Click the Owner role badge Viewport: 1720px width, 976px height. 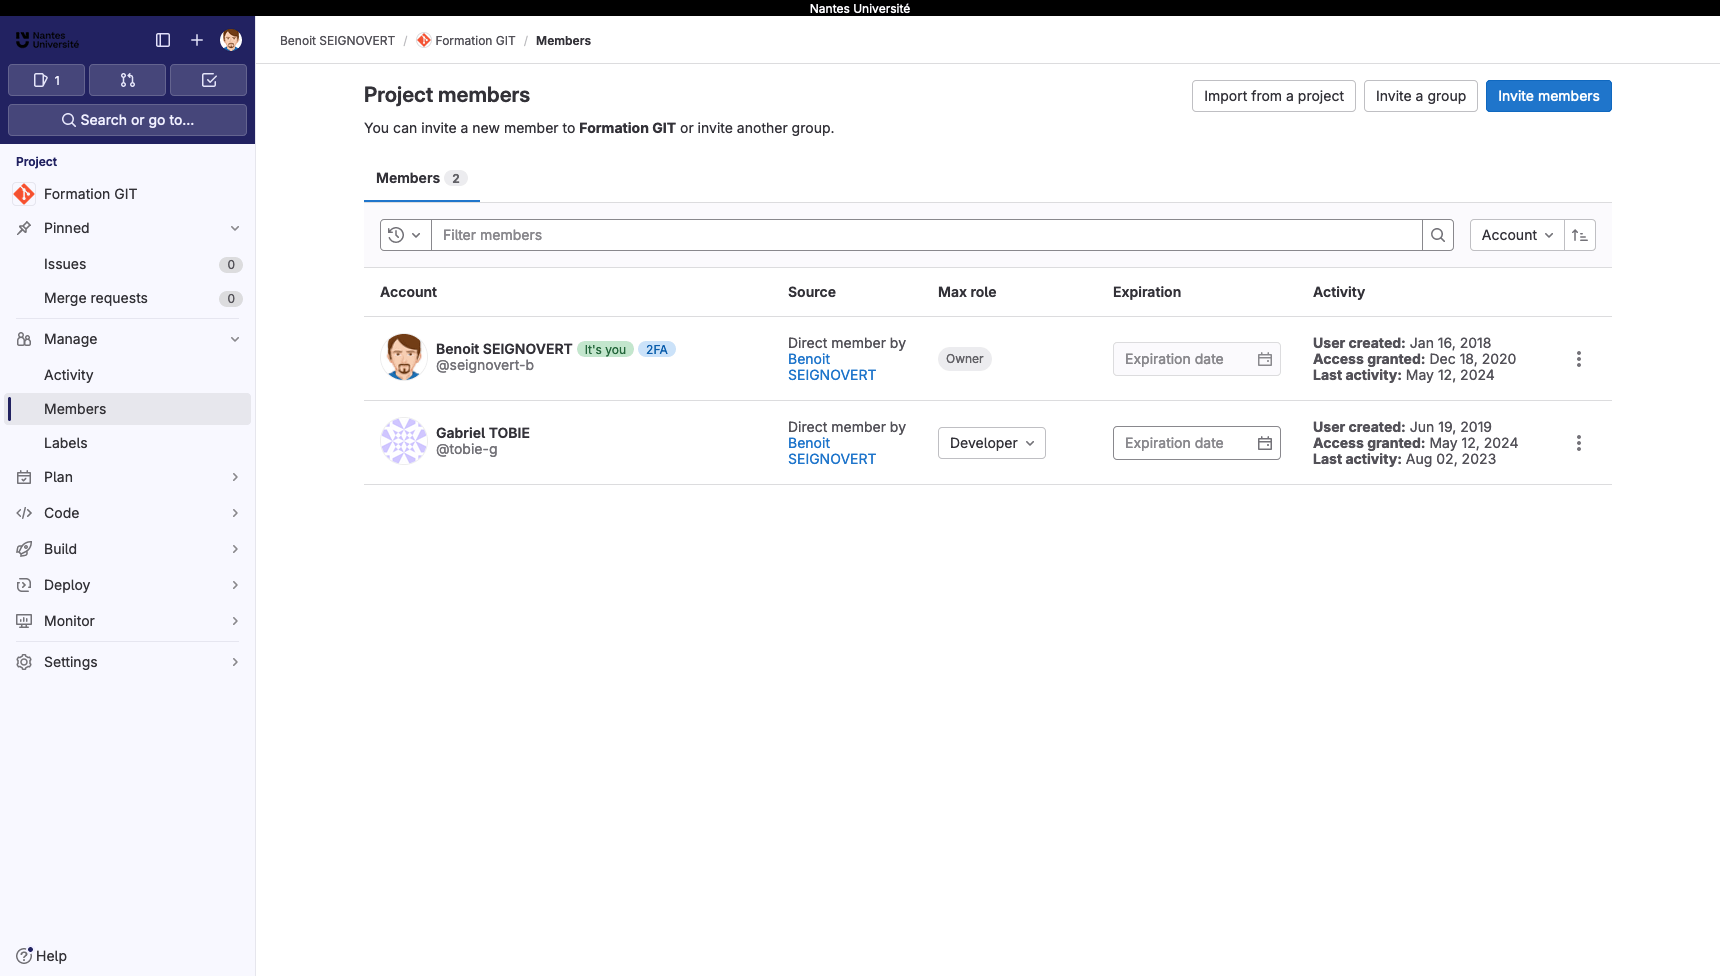[x=965, y=359]
